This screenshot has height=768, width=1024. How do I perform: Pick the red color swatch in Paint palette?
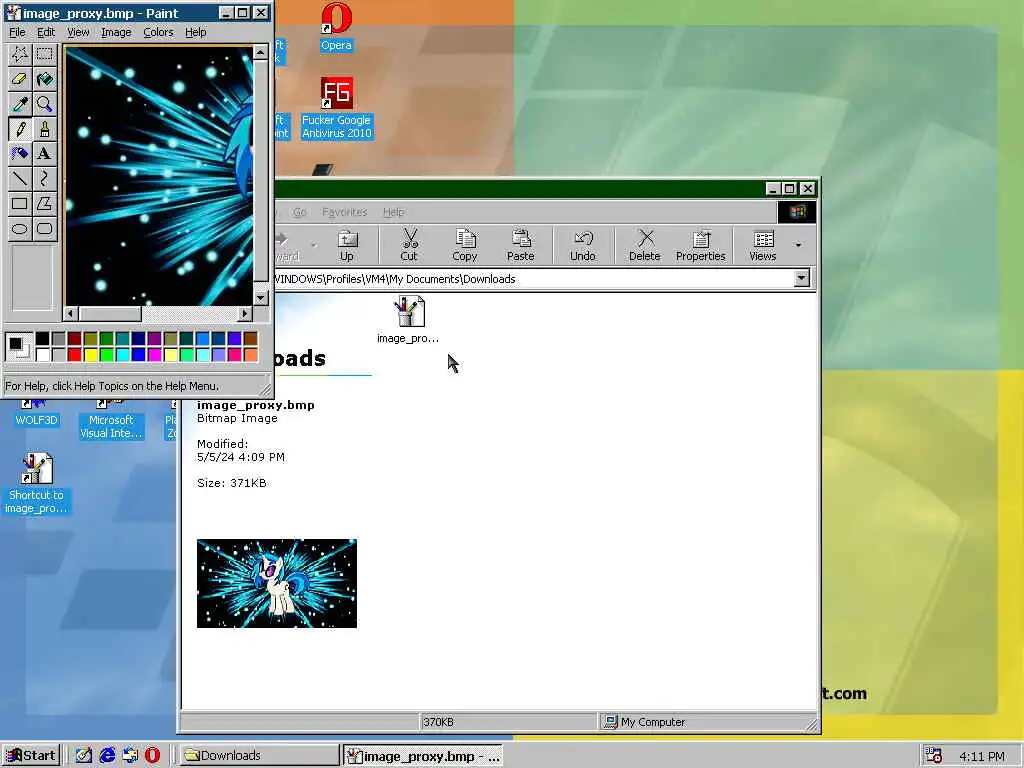(74, 355)
